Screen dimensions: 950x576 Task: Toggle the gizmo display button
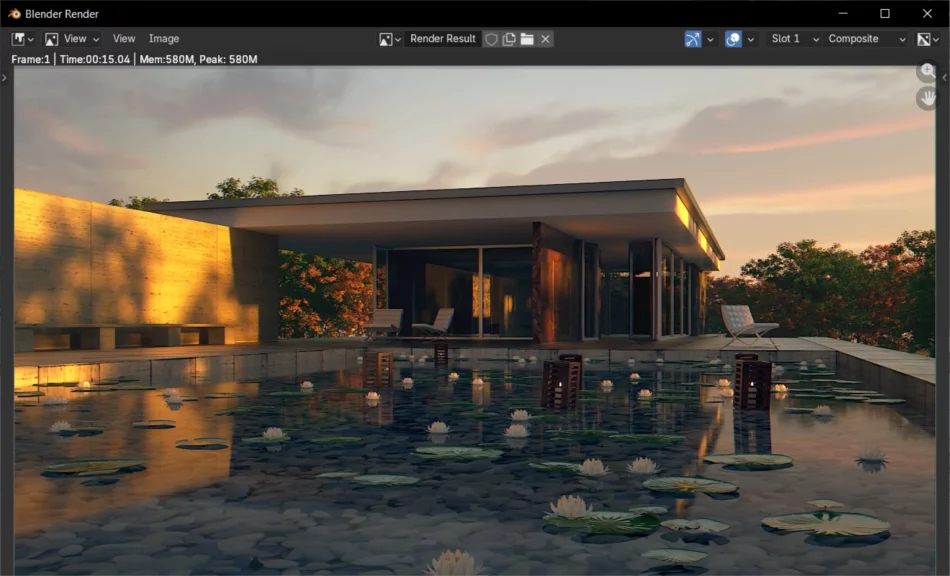pos(693,39)
